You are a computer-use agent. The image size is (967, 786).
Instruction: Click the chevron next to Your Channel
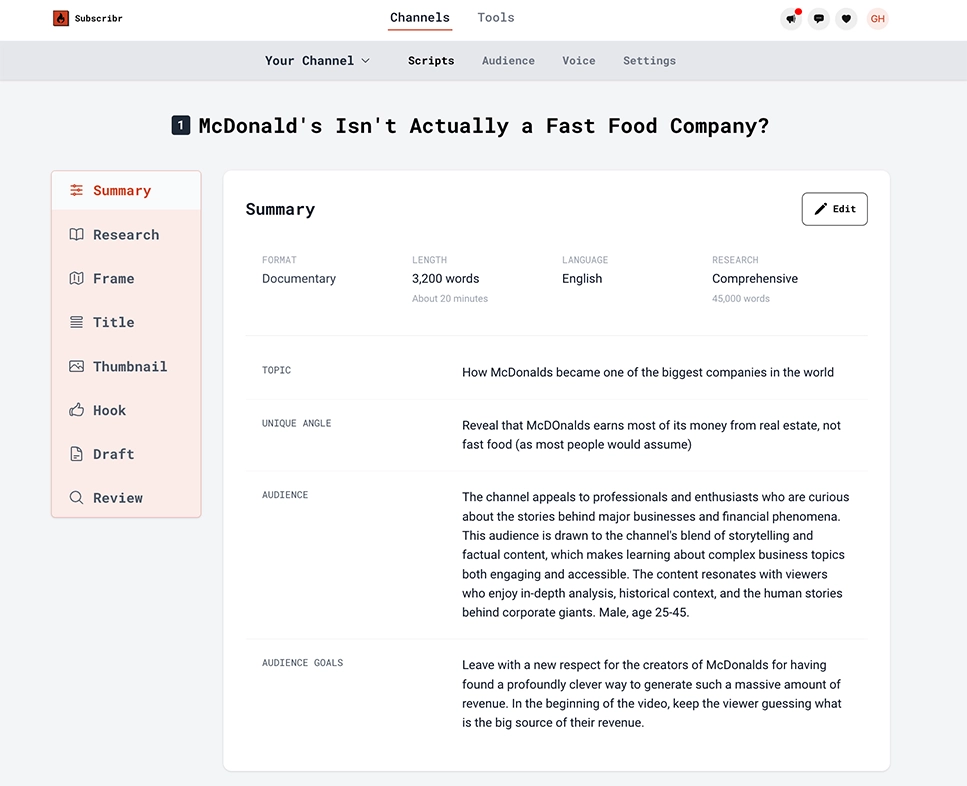(x=365, y=60)
